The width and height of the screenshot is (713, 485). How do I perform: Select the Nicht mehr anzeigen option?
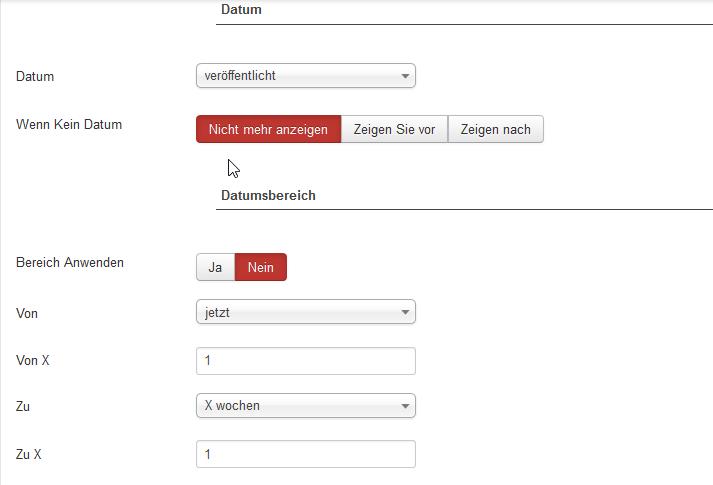pyautogui.click(x=268, y=130)
